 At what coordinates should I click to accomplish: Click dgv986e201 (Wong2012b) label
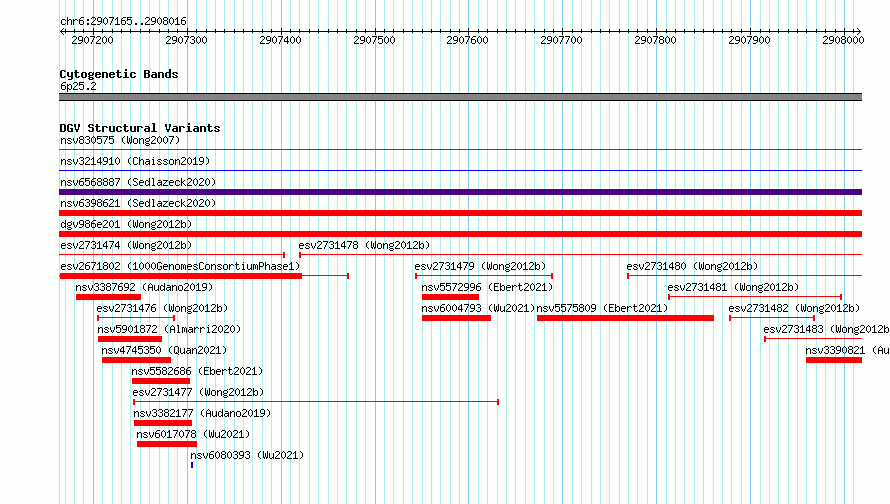click(x=126, y=224)
